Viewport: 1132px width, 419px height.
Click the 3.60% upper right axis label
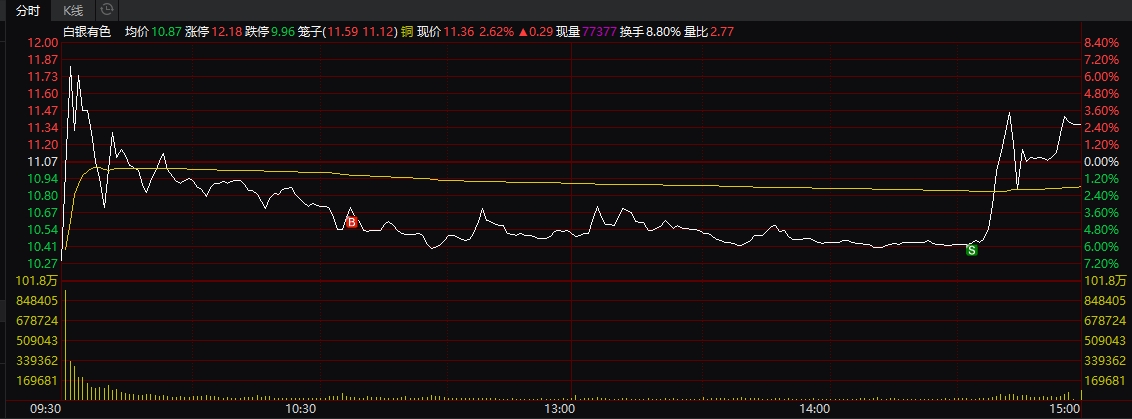[1101, 111]
